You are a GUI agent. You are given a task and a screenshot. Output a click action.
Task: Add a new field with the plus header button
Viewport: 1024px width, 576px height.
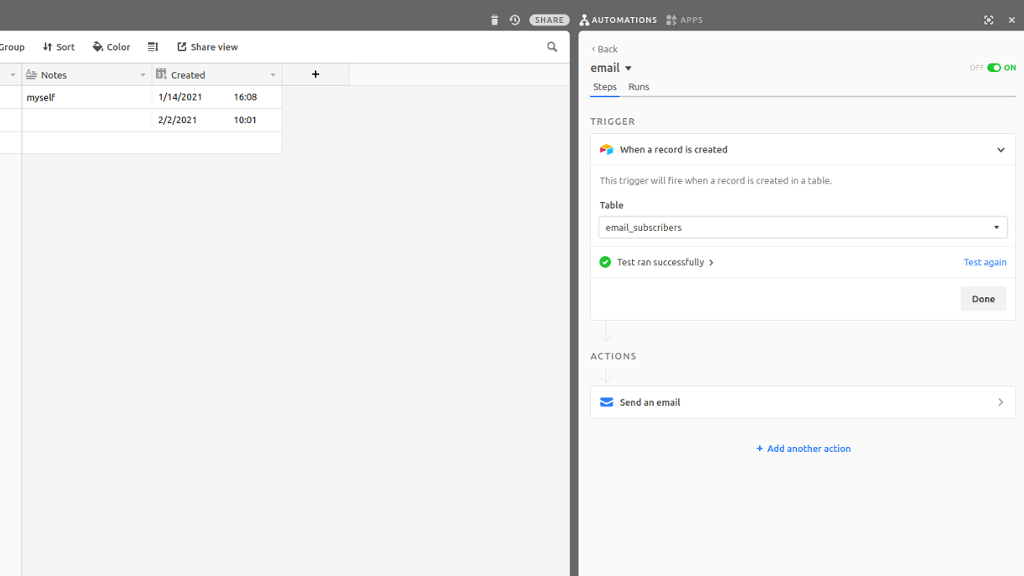coord(315,74)
